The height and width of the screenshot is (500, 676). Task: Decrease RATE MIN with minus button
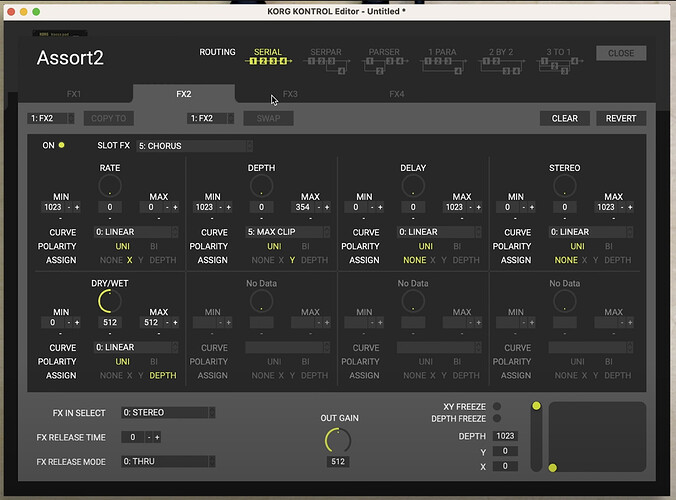click(69, 207)
